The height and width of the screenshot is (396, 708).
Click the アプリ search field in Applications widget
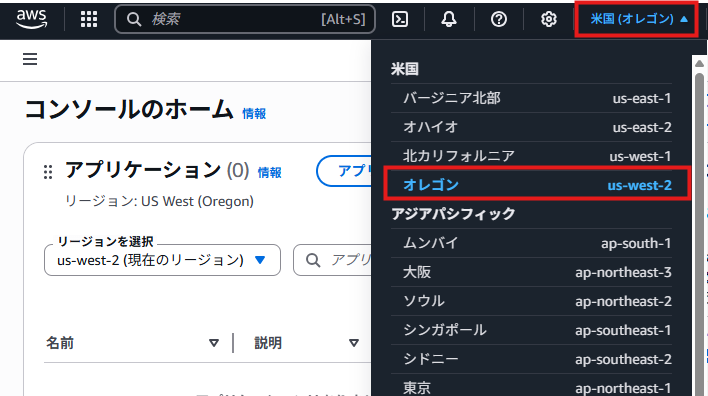click(332, 260)
